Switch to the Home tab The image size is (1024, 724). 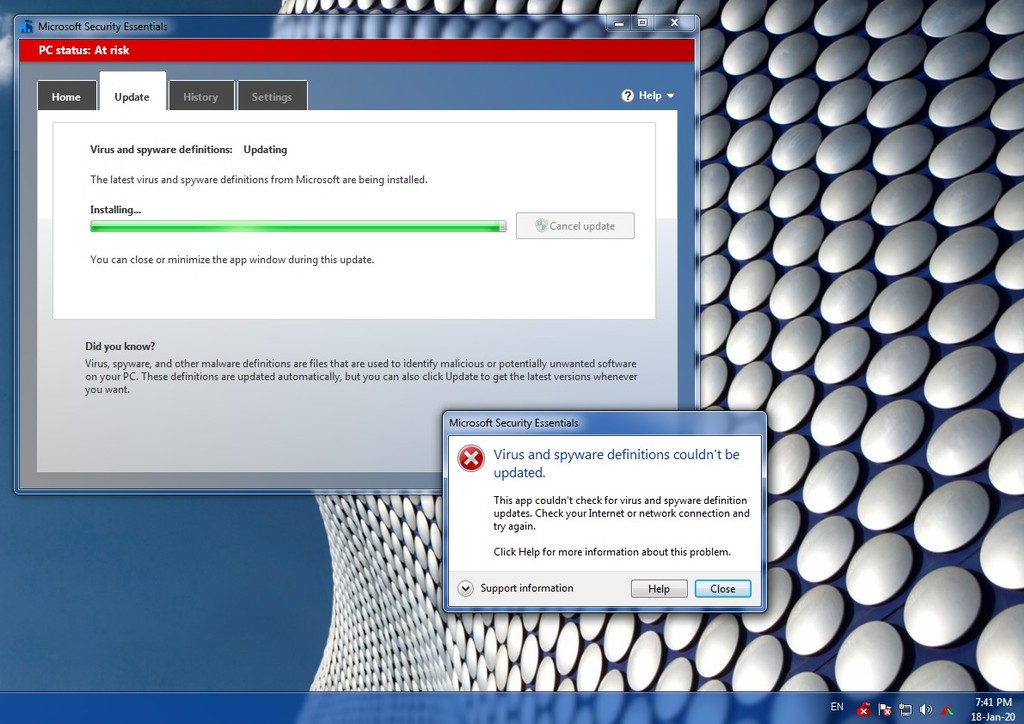point(66,96)
